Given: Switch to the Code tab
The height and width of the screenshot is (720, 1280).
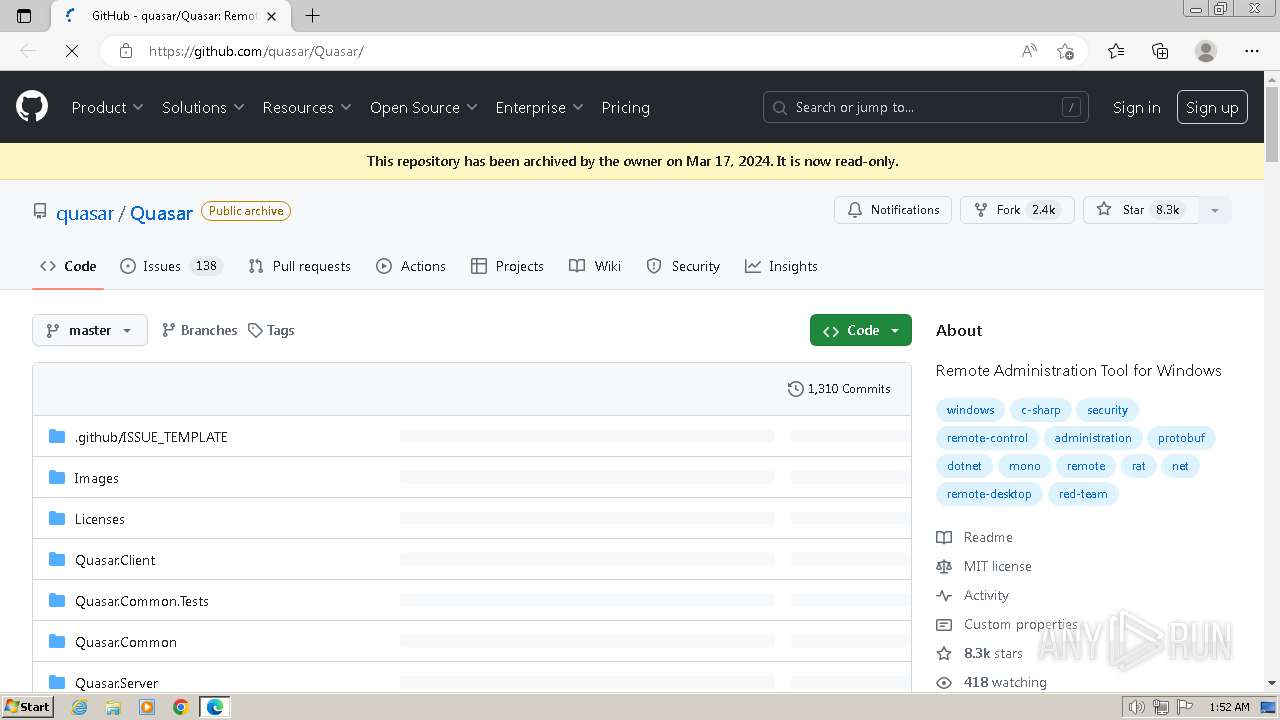Looking at the screenshot, I should (x=68, y=266).
